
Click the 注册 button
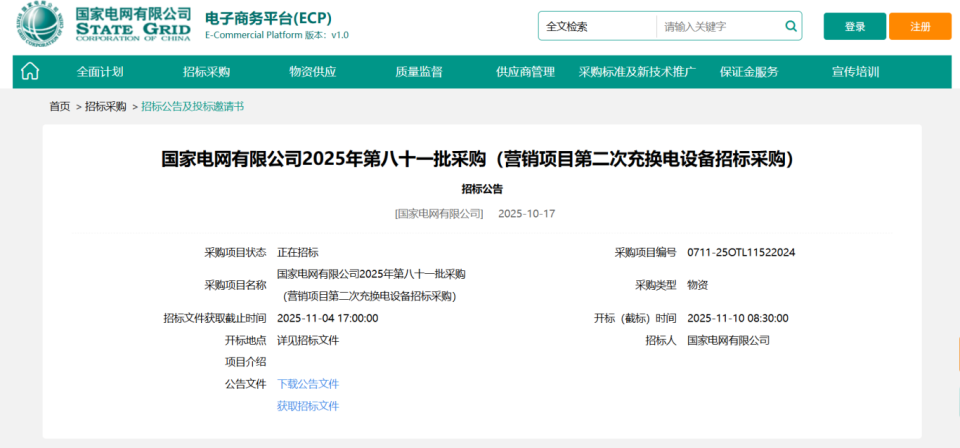[x=920, y=26]
